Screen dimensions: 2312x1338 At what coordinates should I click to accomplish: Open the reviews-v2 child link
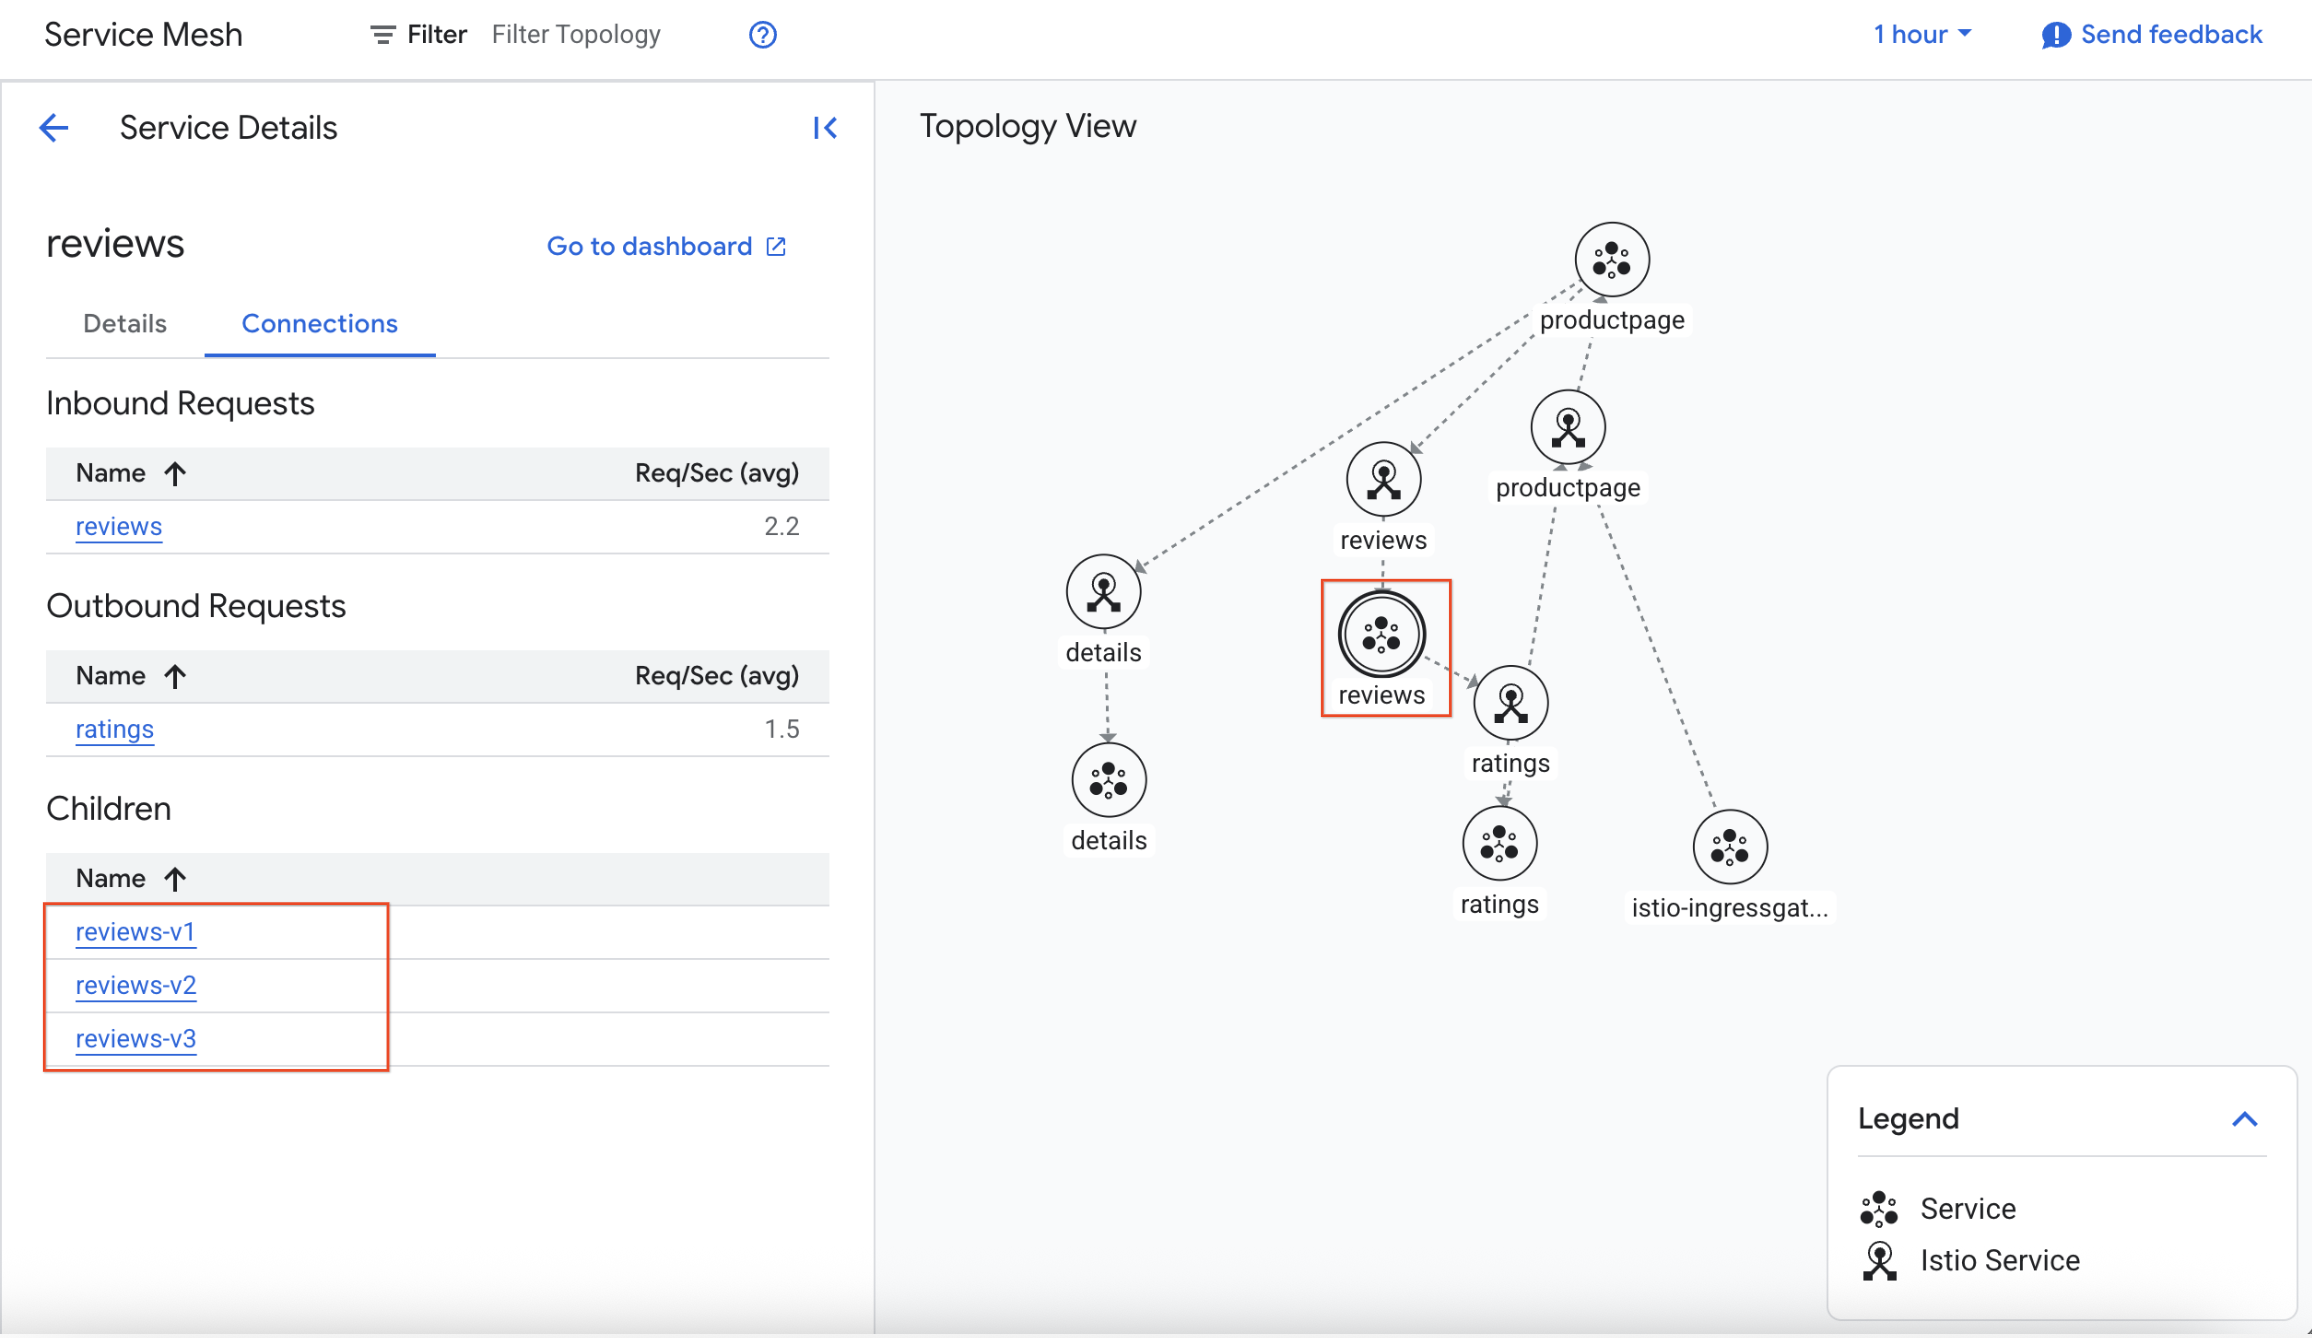point(136,986)
